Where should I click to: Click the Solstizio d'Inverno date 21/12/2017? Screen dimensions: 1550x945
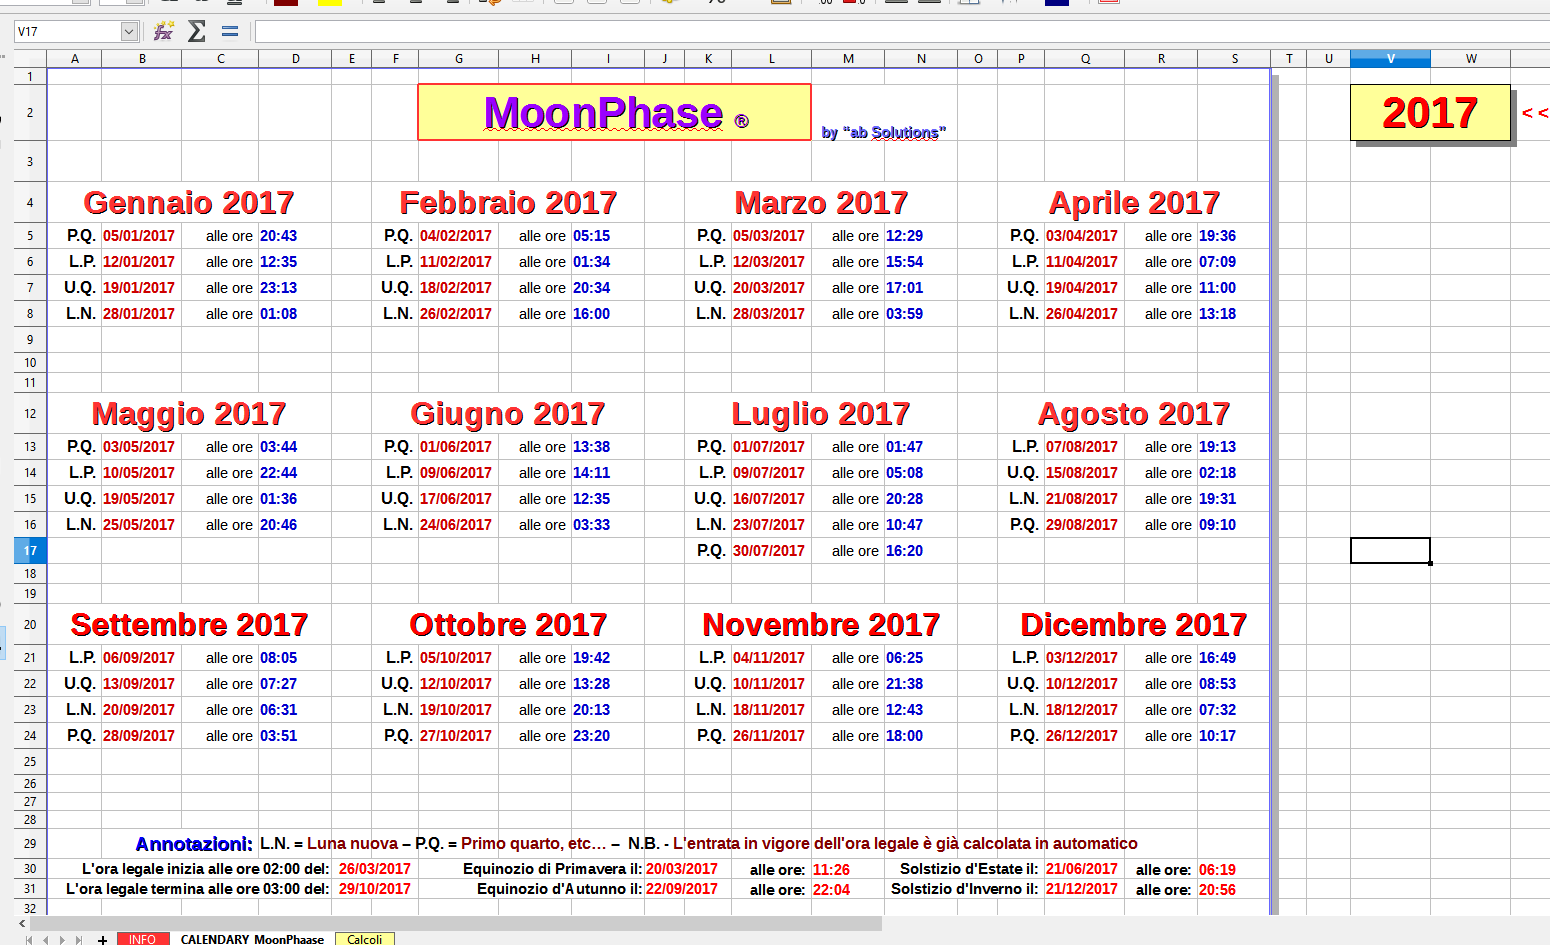click(x=1082, y=889)
